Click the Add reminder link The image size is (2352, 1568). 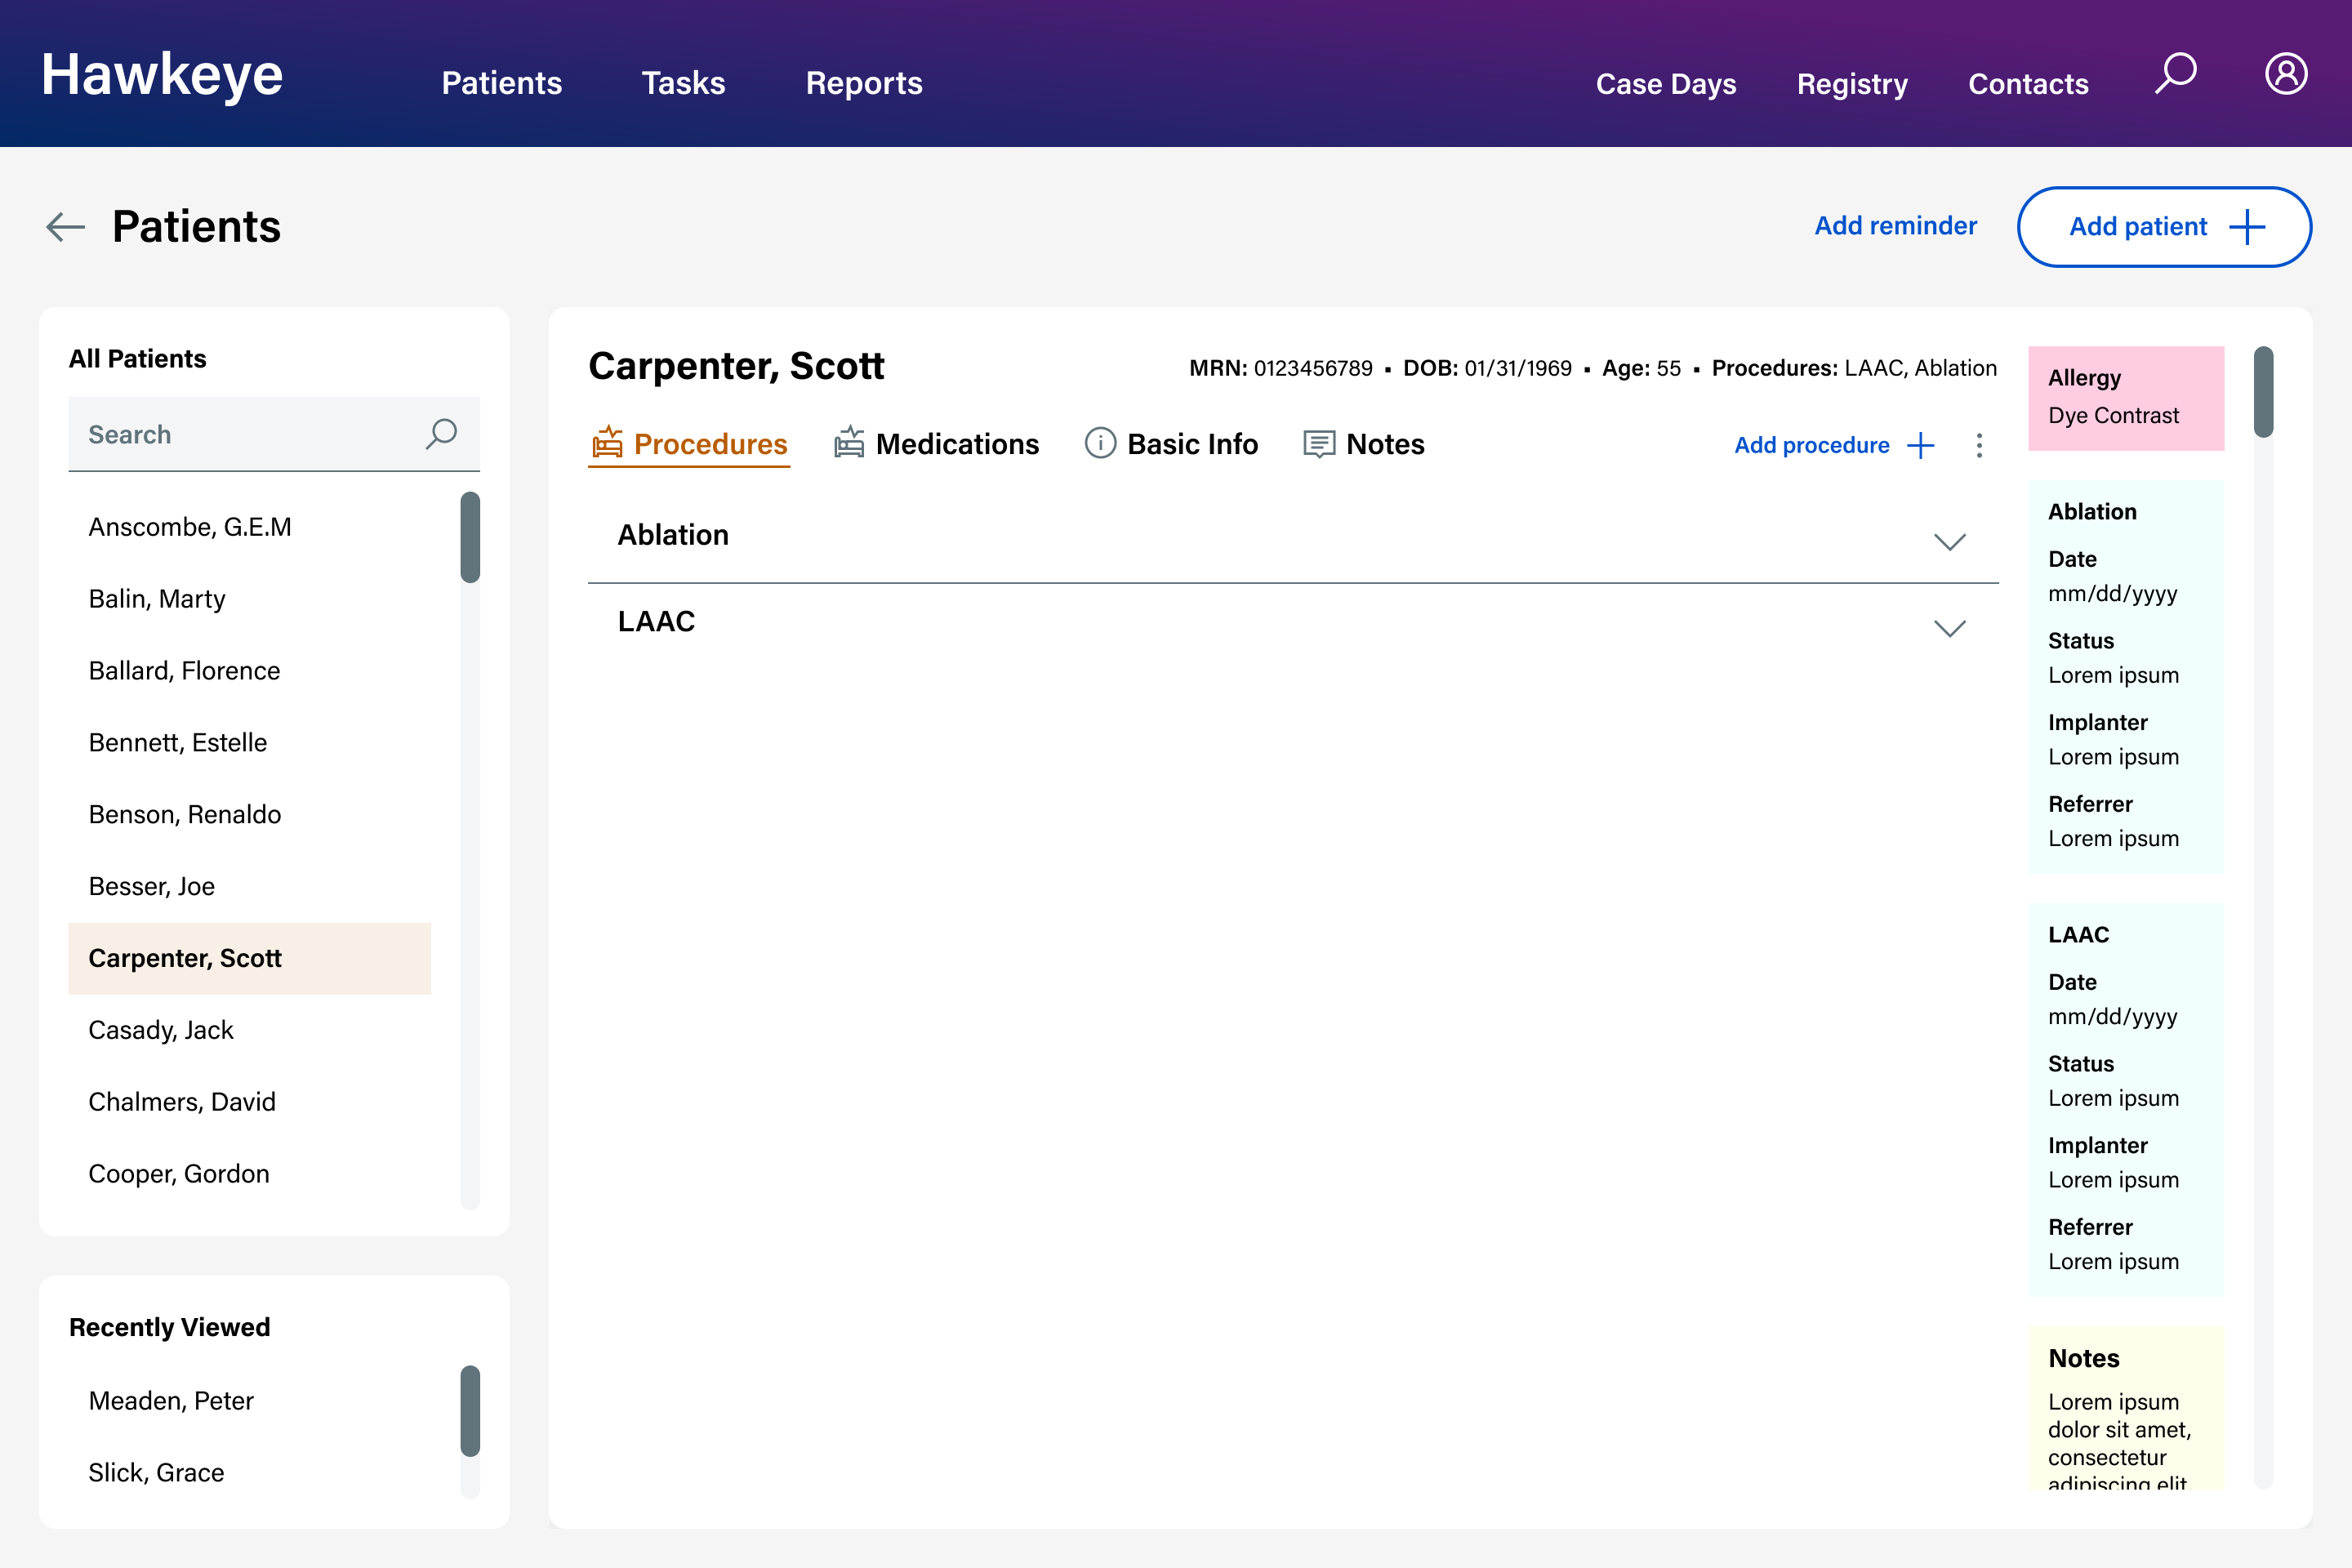1895,226
